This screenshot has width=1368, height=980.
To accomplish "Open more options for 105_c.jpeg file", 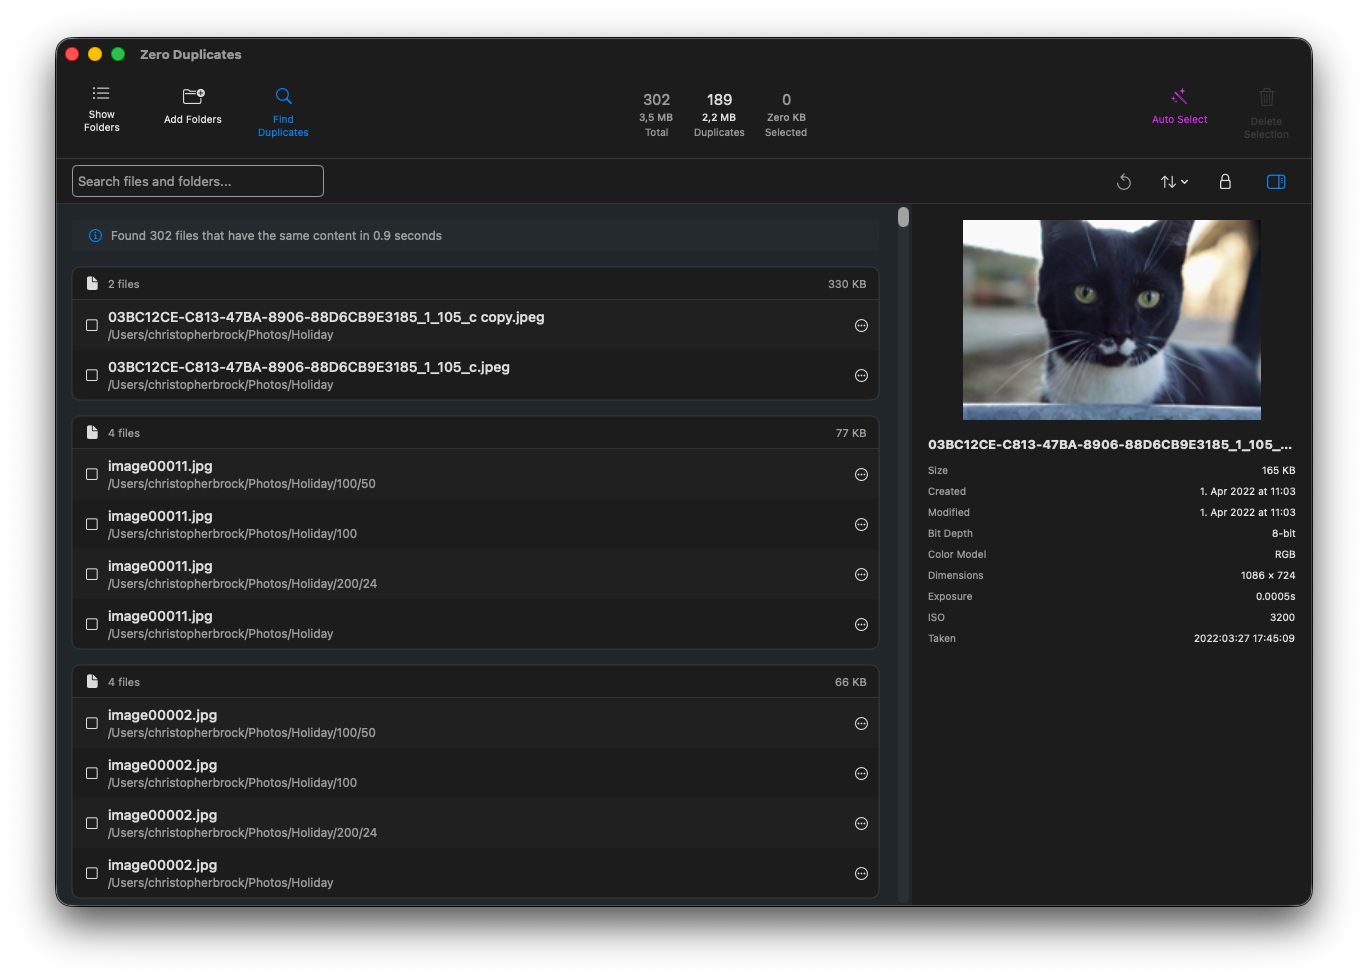I will 861,375.
